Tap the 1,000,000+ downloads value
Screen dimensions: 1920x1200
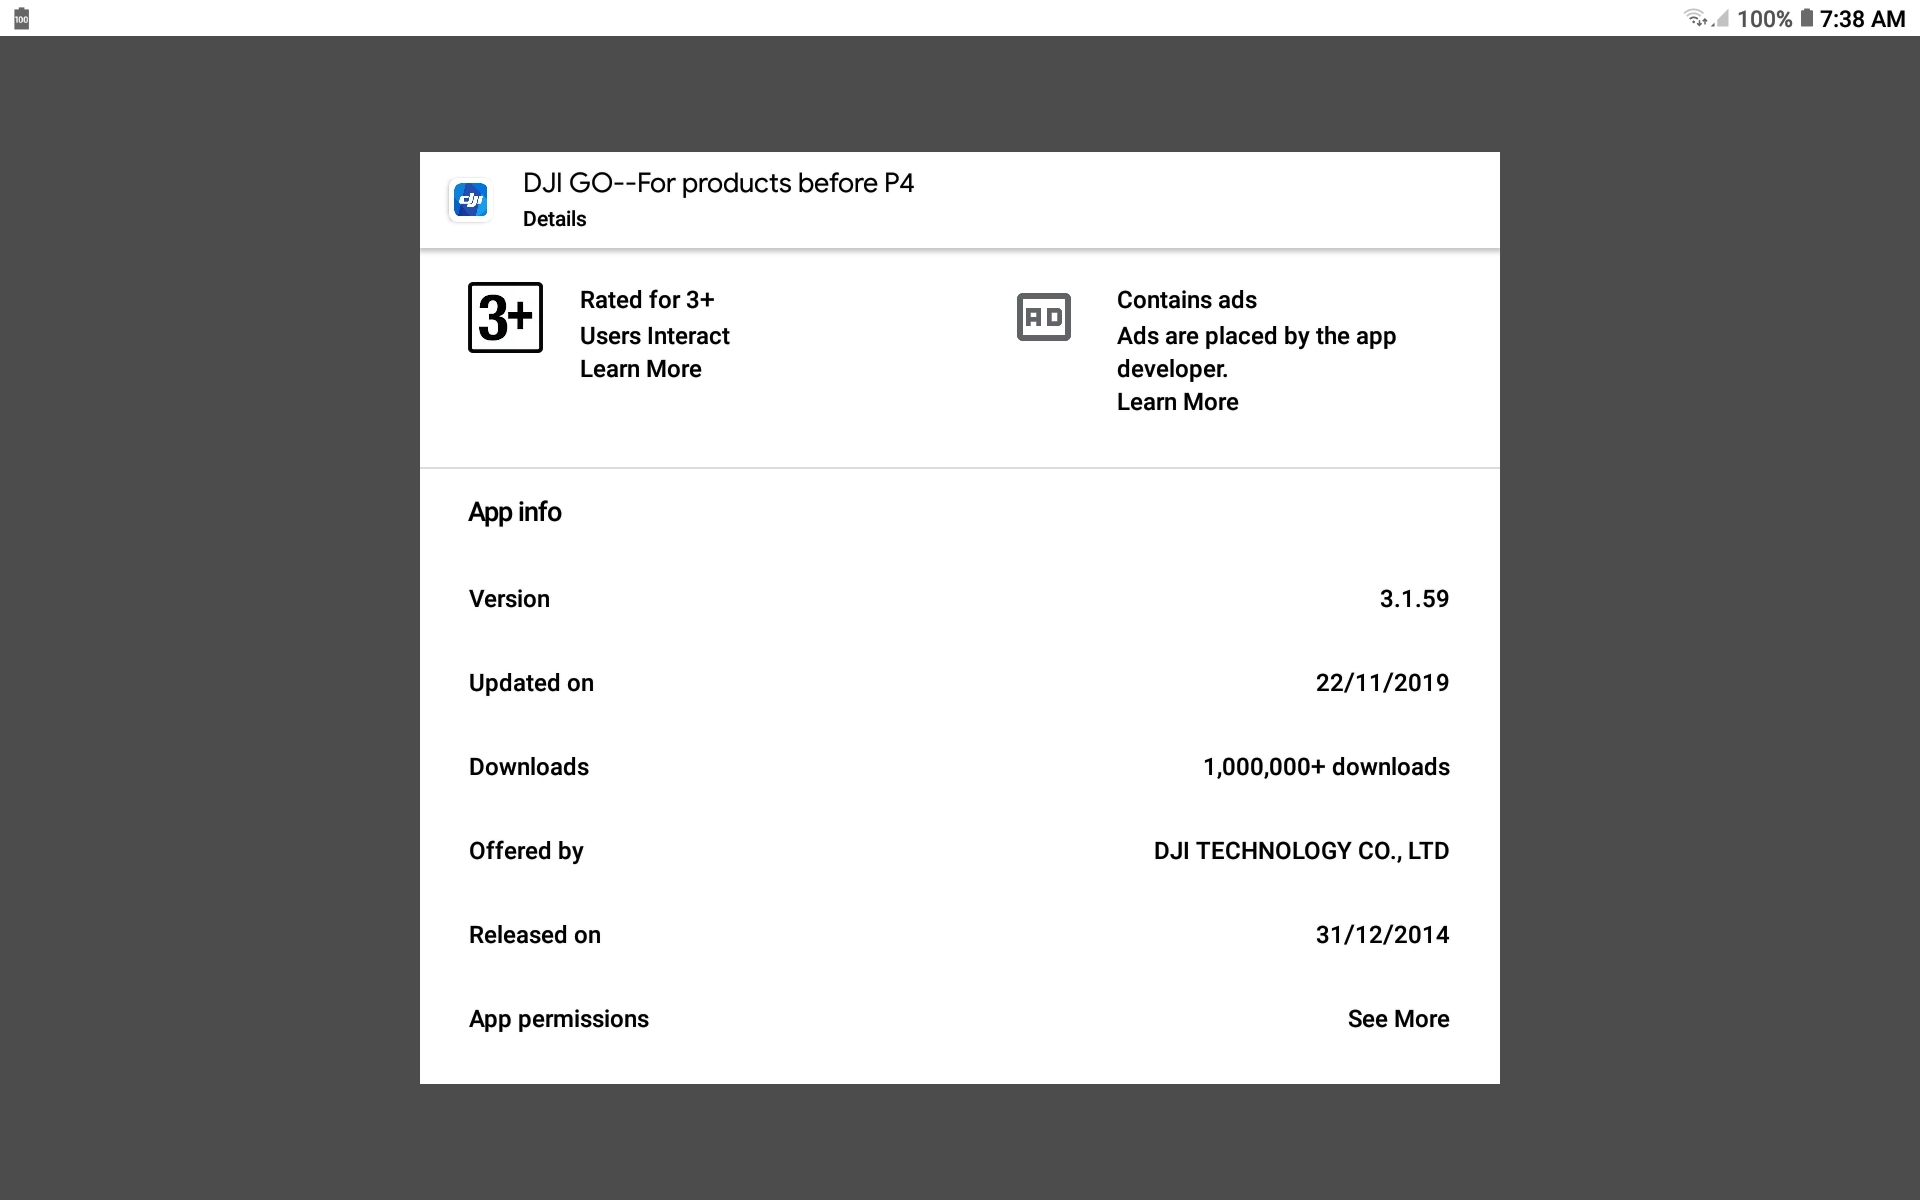[1326, 767]
